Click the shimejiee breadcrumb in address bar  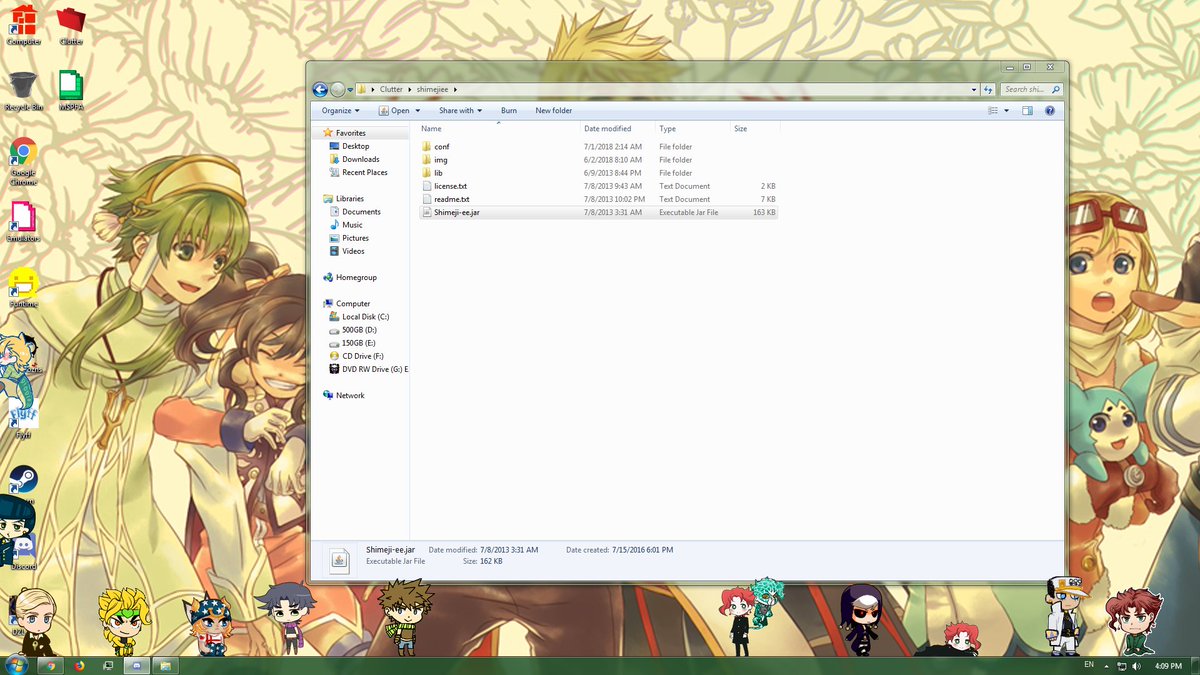[433, 90]
